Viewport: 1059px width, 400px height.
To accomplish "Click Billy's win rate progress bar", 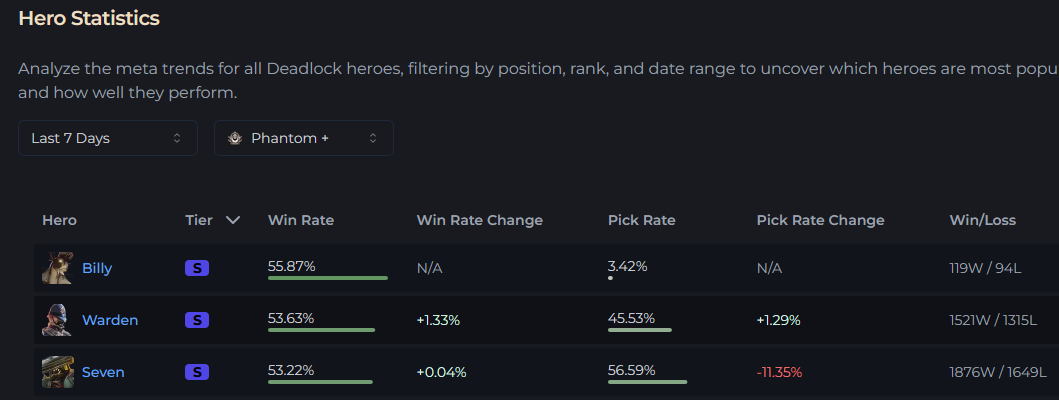I will 328,278.
